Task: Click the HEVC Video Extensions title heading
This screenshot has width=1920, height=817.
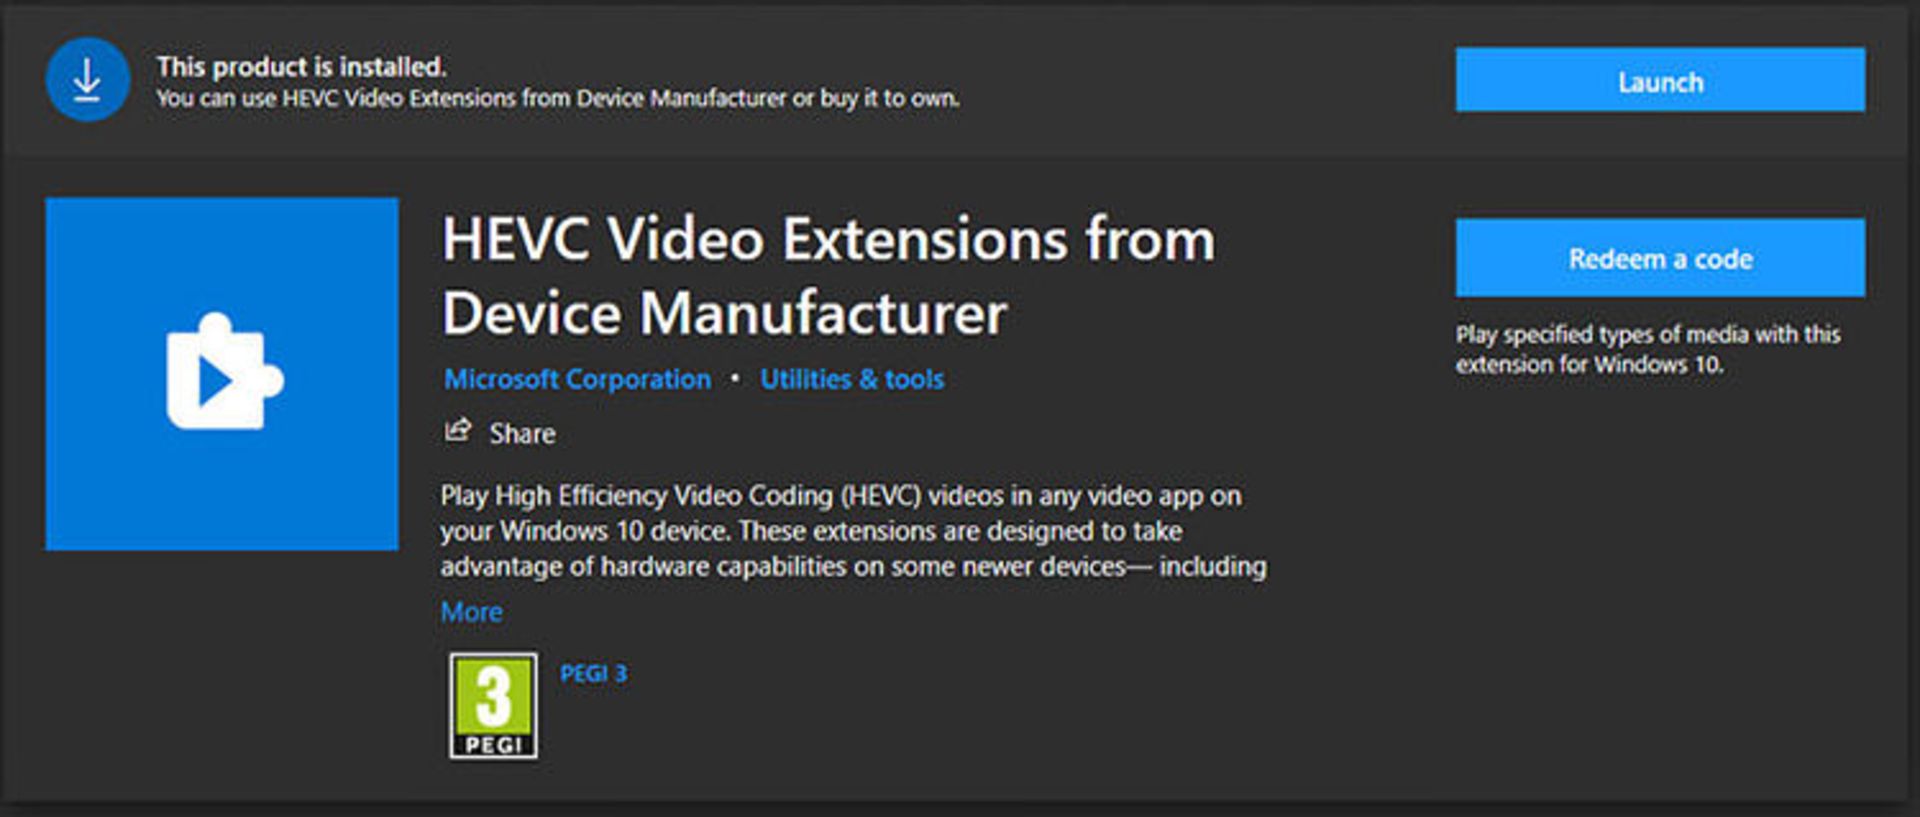Action: click(827, 240)
